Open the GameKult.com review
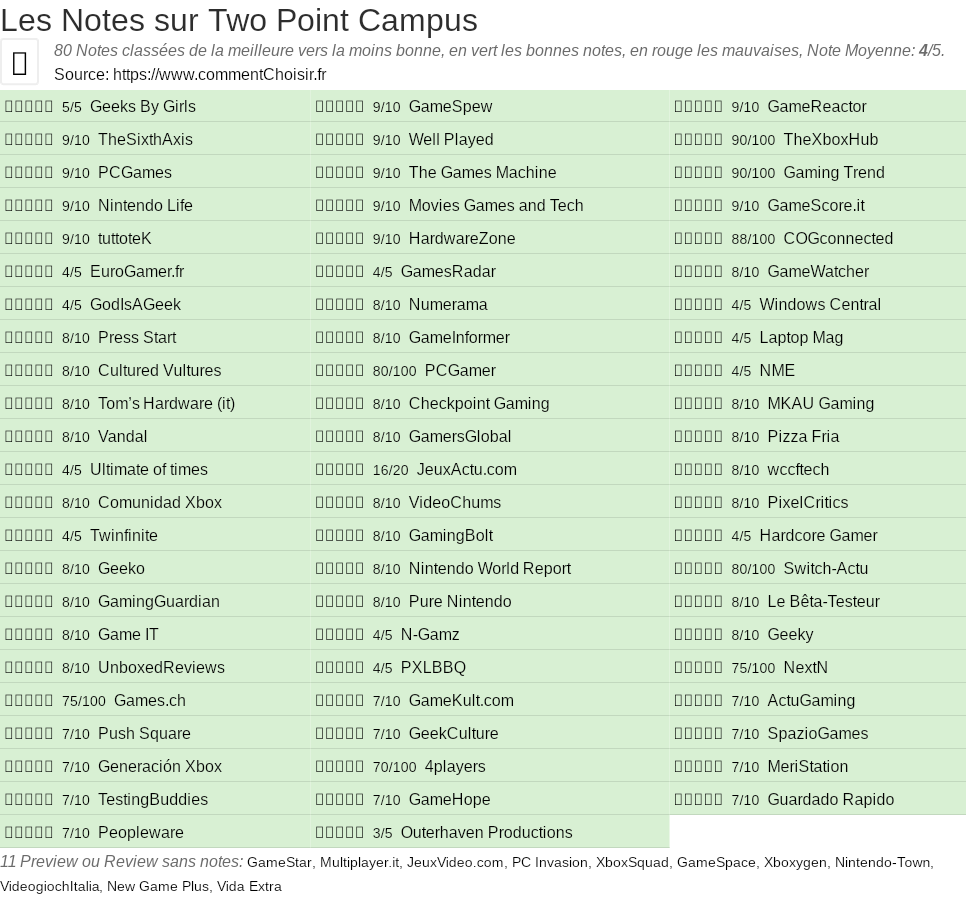Screen dimensions: 966x897 point(461,701)
